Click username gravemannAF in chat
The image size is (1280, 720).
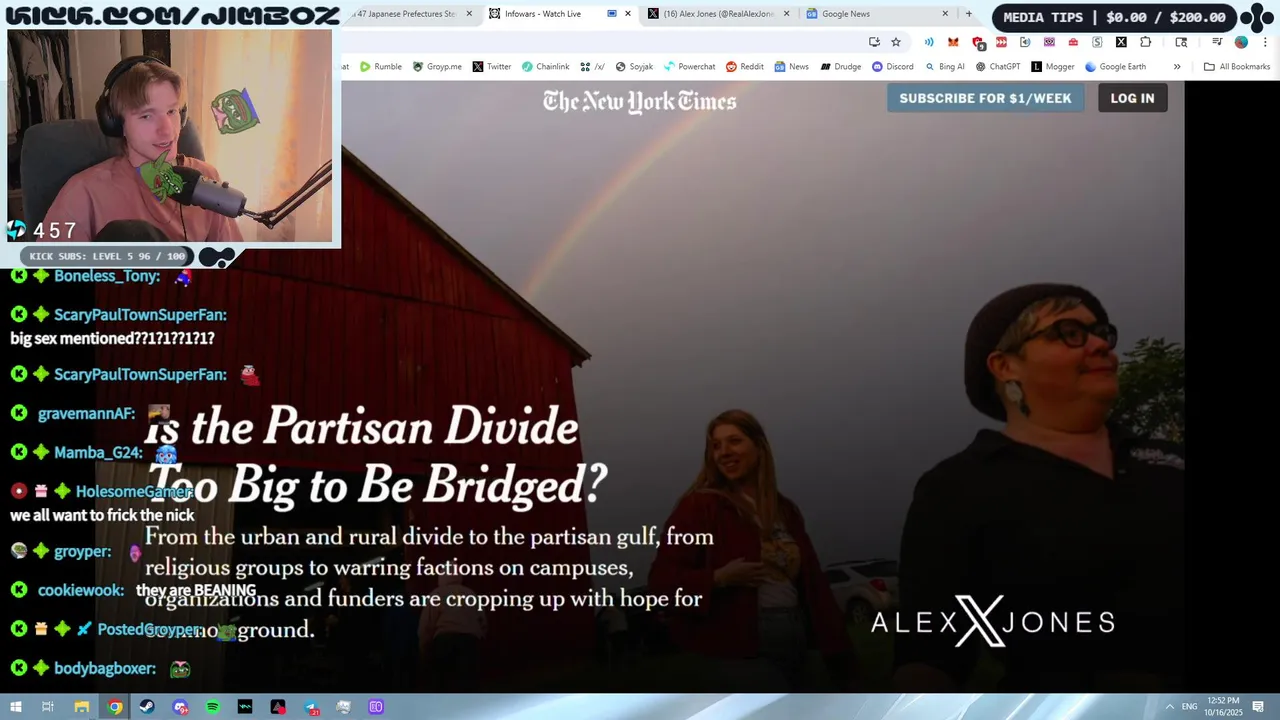[86, 413]
